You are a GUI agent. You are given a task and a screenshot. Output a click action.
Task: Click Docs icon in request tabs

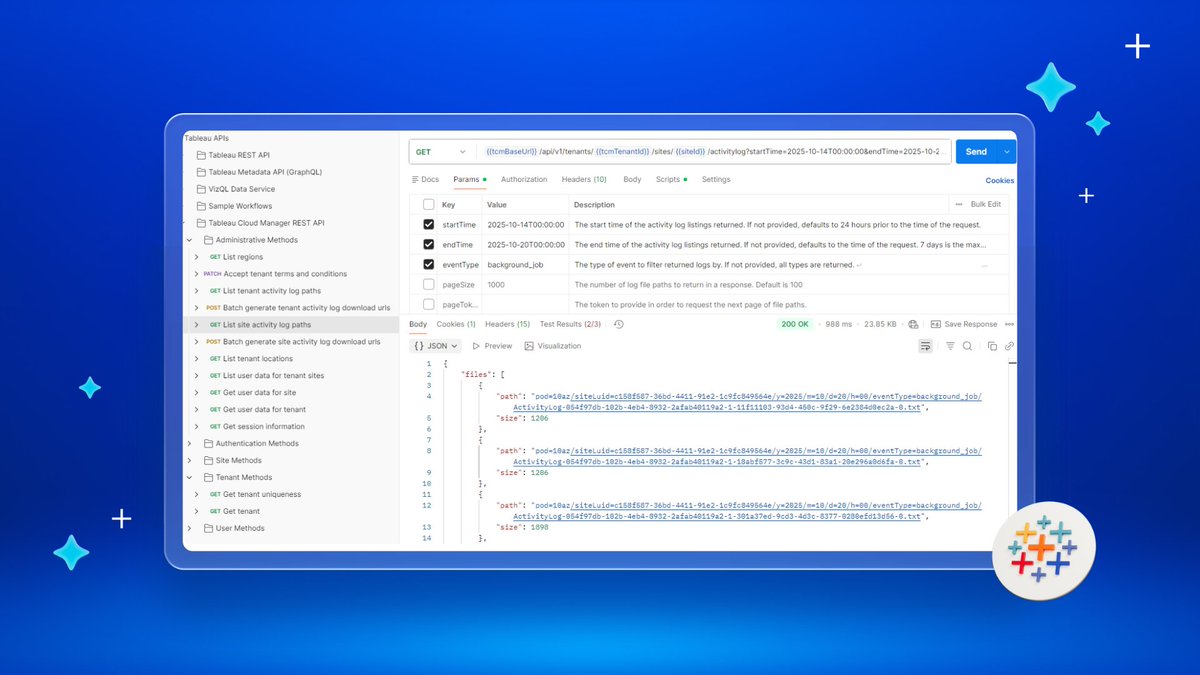pyautogui.click(x=415, y=180)
